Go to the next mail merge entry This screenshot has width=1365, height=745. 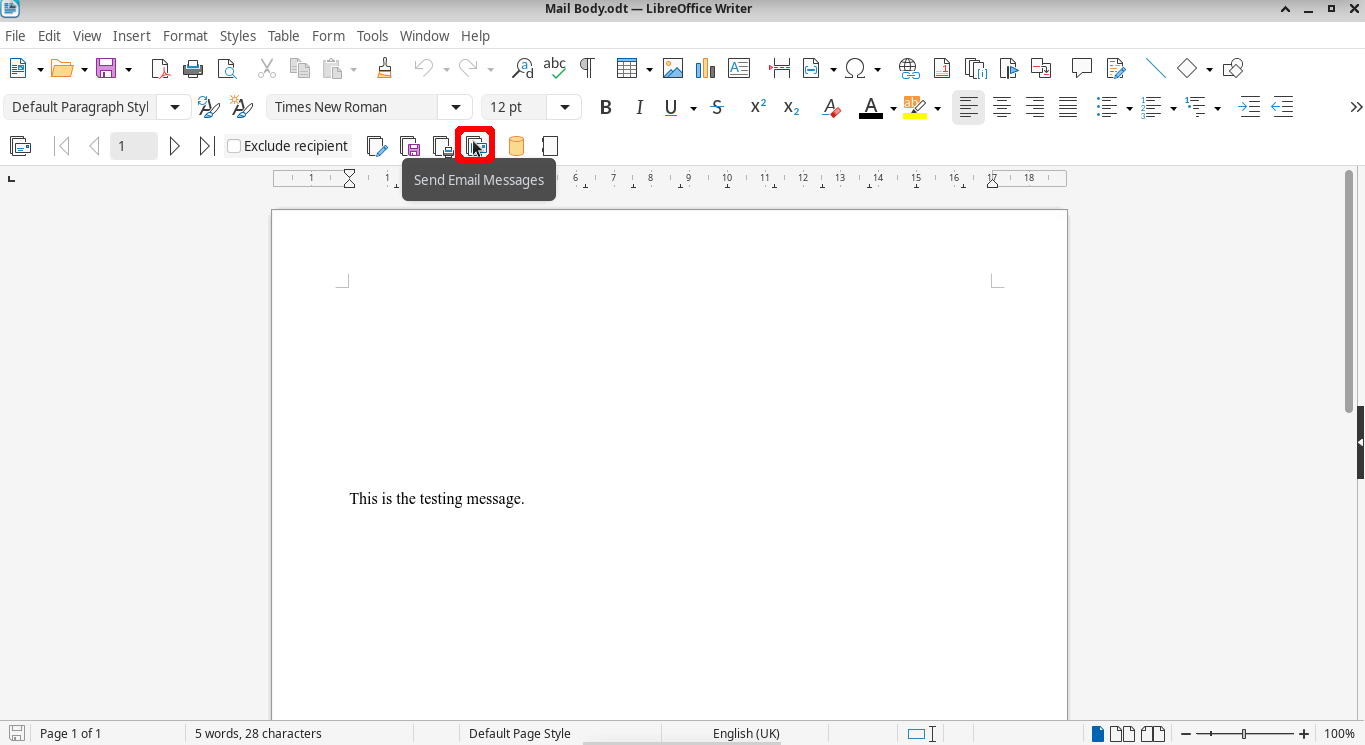[175, 146]
